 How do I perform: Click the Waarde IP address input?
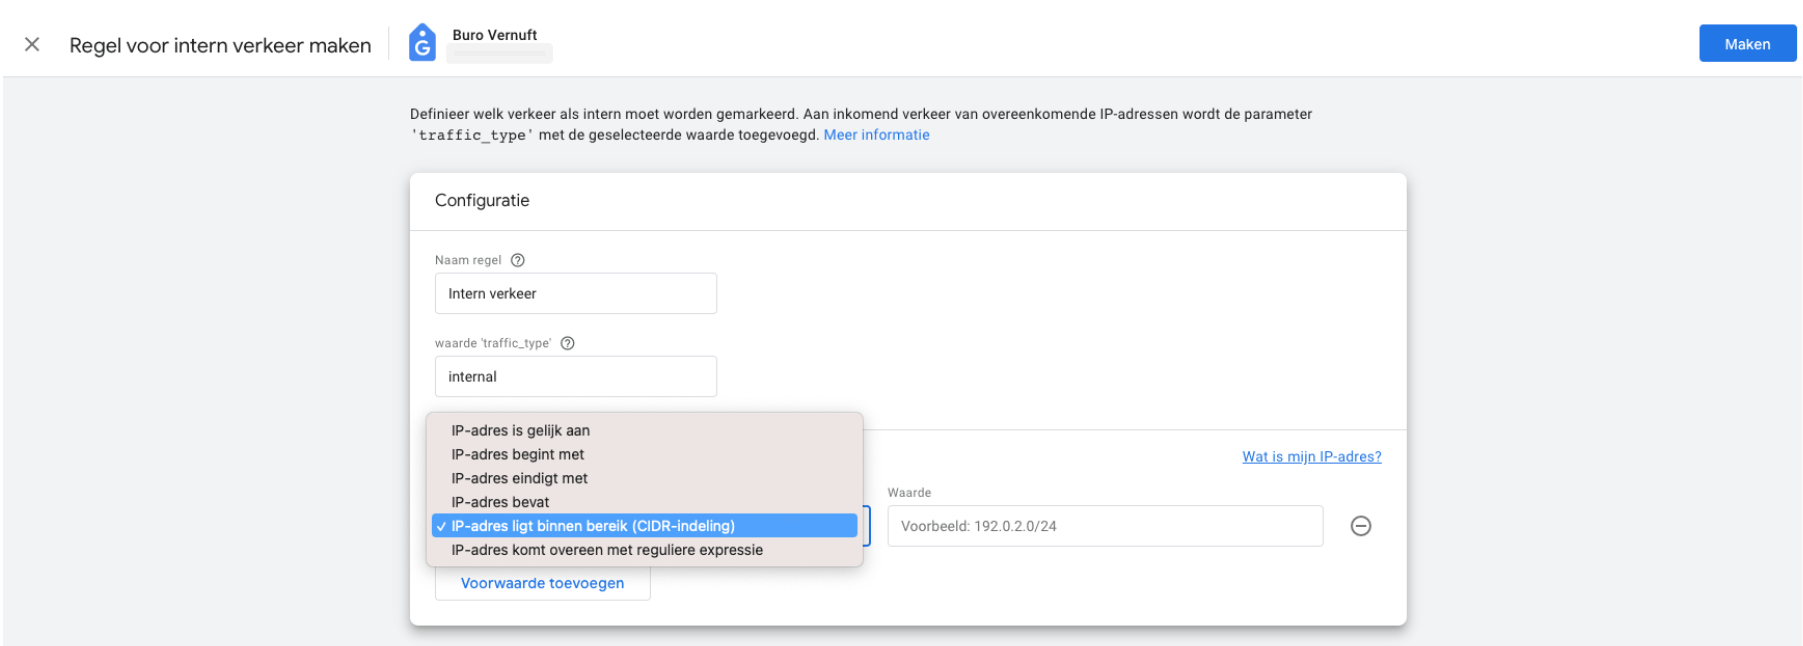1104,526
